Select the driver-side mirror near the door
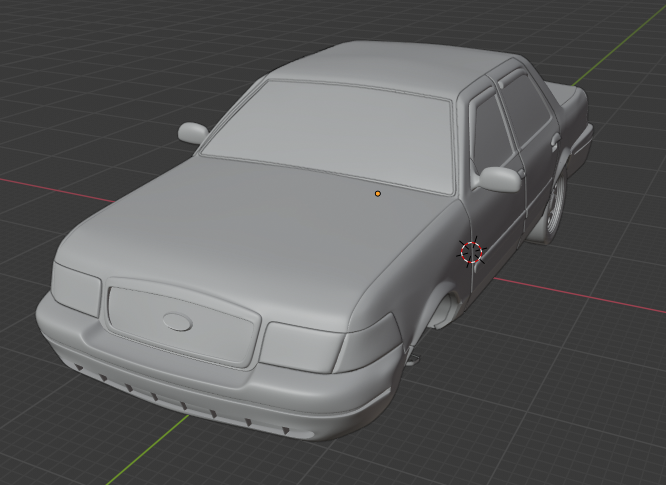This screenshot has height=485, width=666. pos(500,179)
